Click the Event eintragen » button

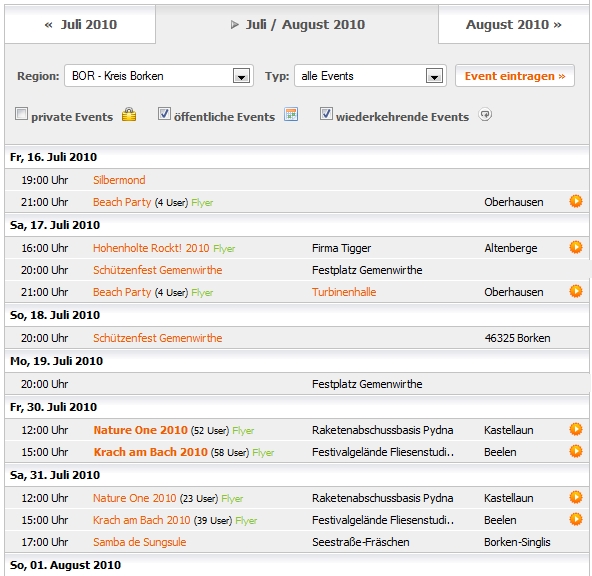point(515,76)
